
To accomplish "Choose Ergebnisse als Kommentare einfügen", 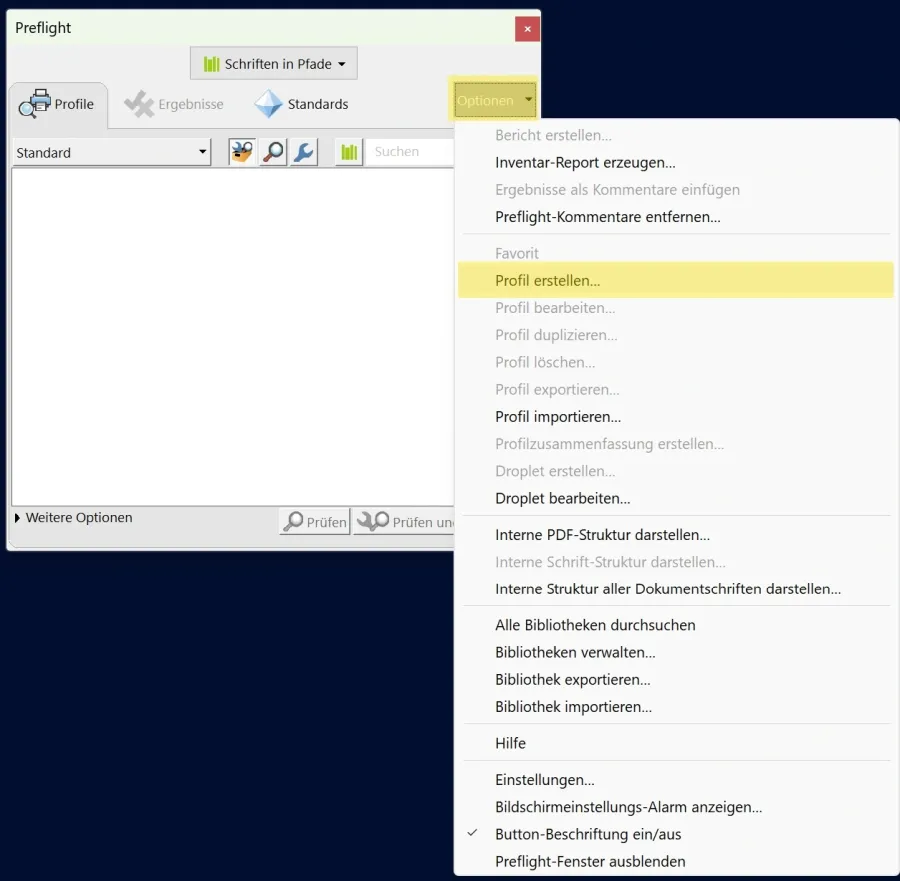I will coord(676,189).
